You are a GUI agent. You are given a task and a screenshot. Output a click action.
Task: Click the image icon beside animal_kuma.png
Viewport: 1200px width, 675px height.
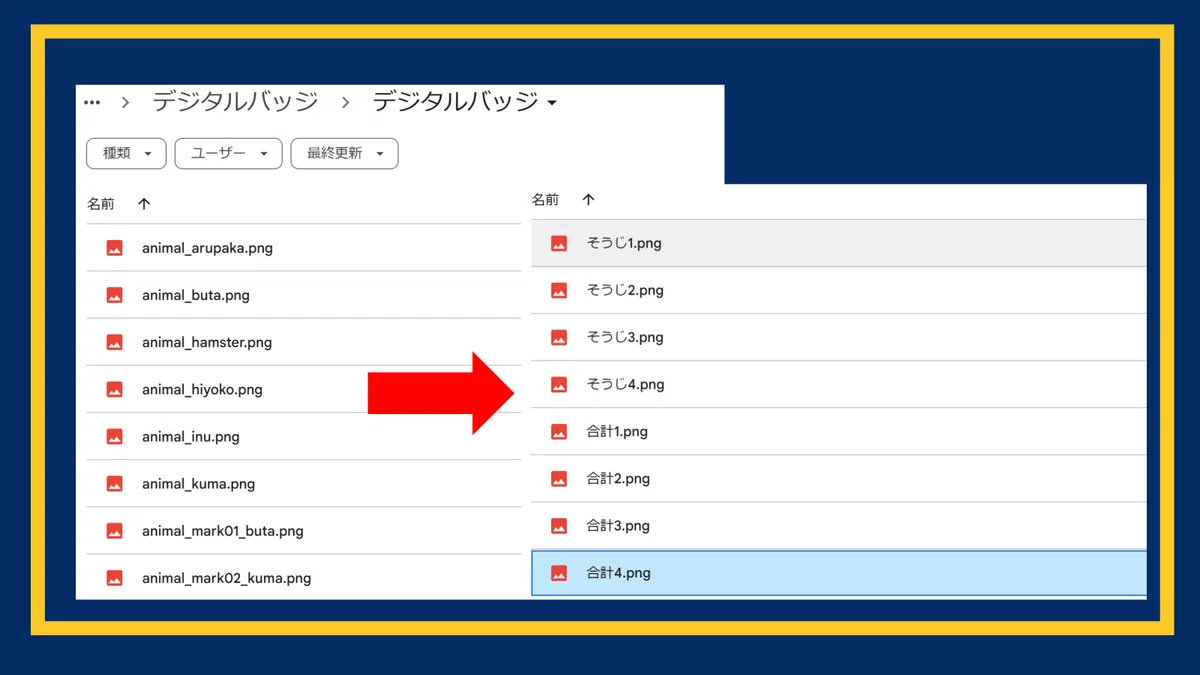[115, 484]
